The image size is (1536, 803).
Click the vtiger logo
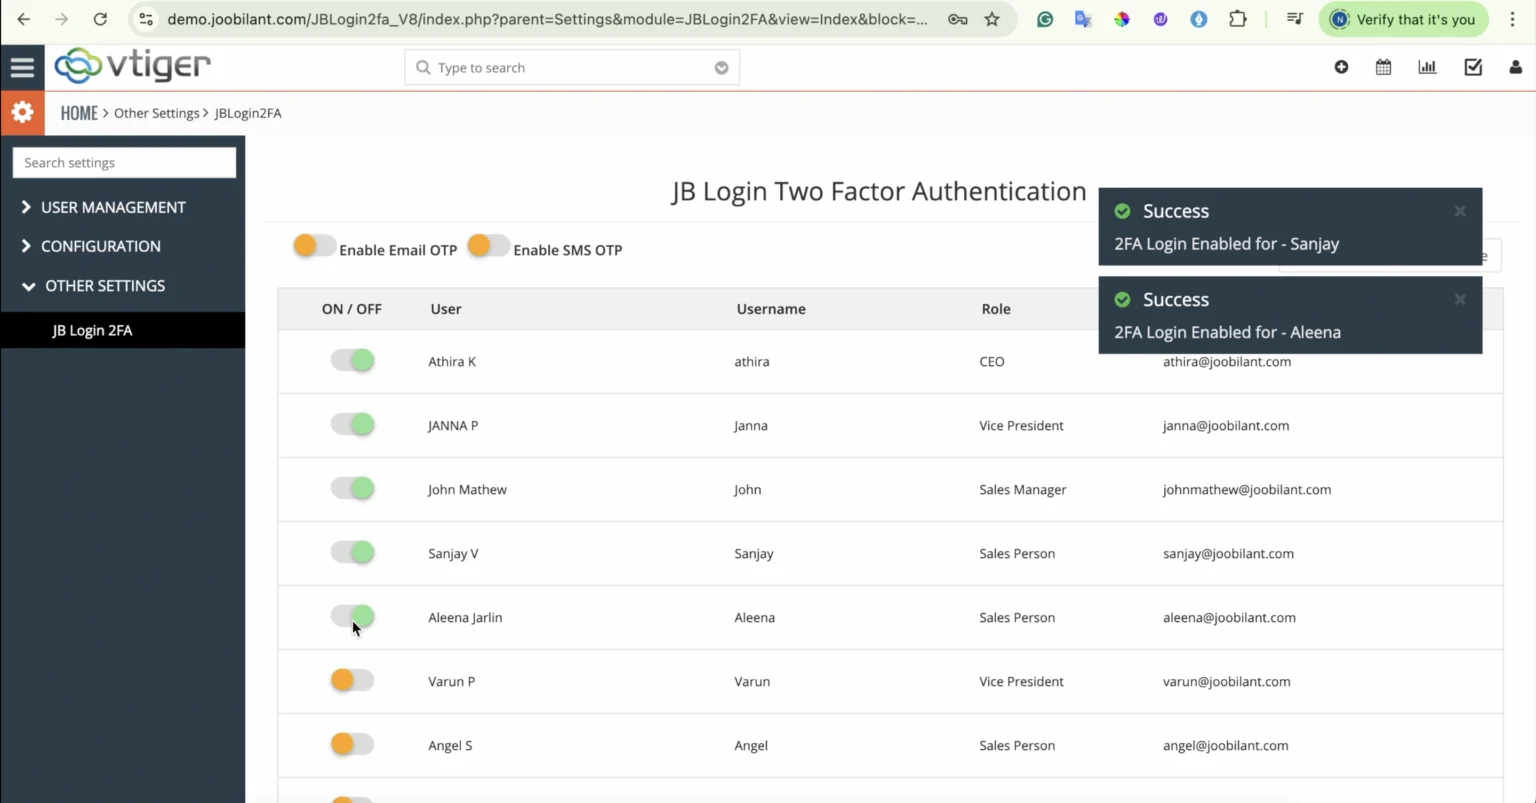pyautogui.click(x=131, y=66)
